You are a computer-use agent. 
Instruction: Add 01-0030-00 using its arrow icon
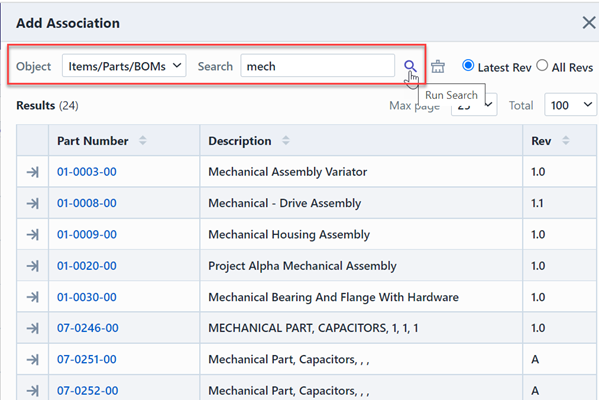click(33, 297)
